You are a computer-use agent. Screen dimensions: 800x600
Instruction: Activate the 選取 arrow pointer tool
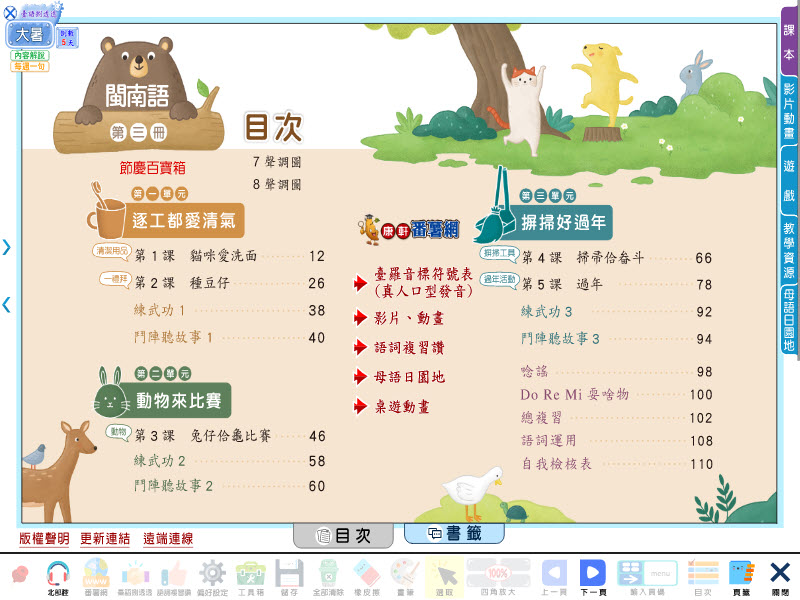[444, 574]
